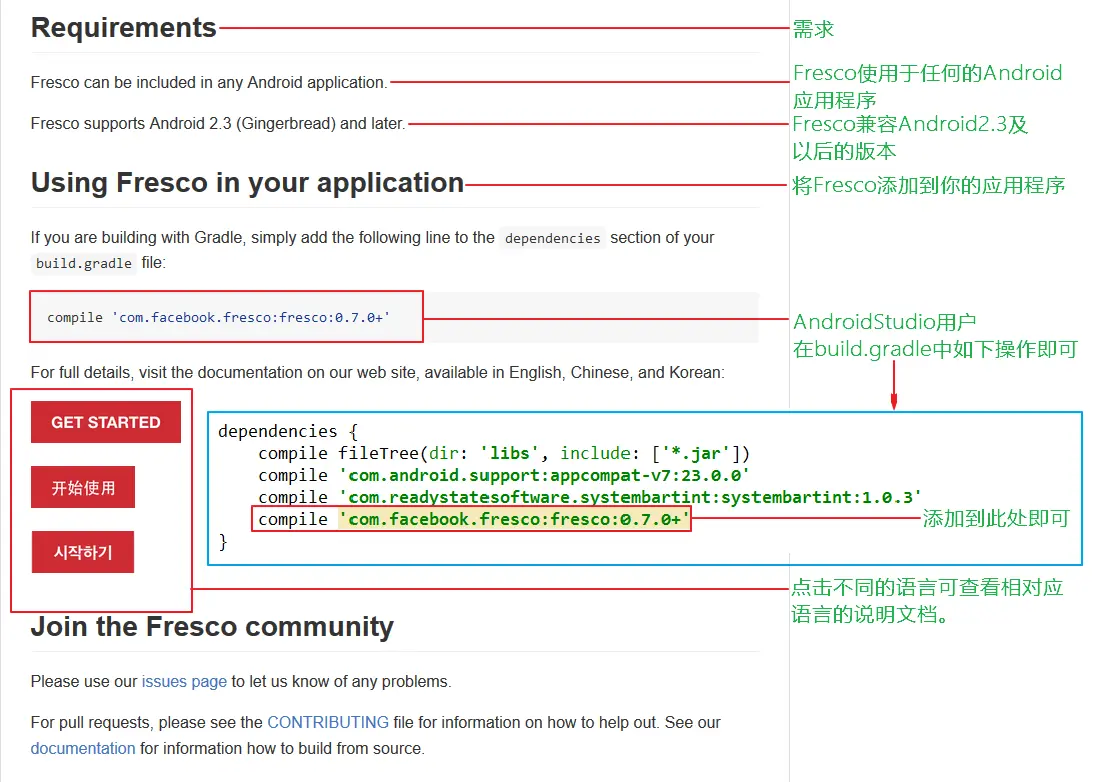Open the documentation link about building from source
Screen dimensions: 1101x782
83,748
